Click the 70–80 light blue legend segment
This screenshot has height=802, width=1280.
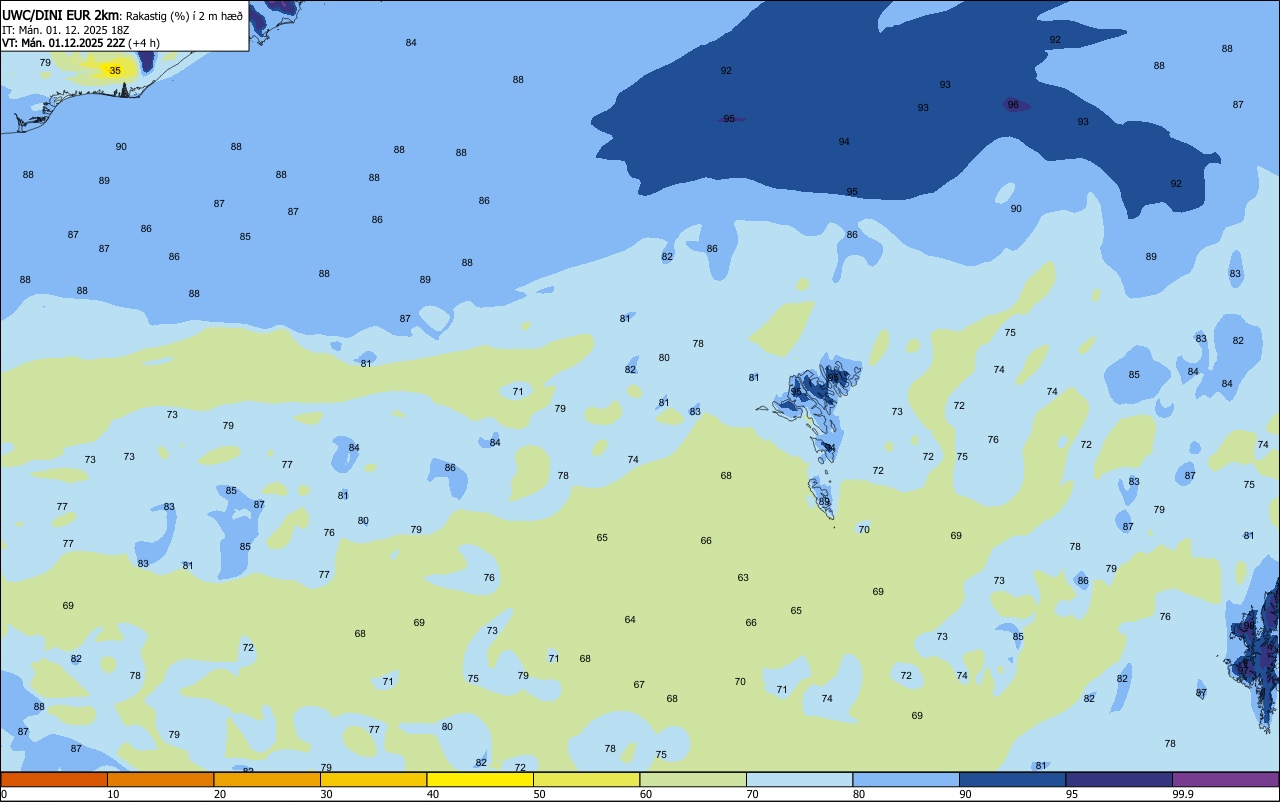[799, 779]
